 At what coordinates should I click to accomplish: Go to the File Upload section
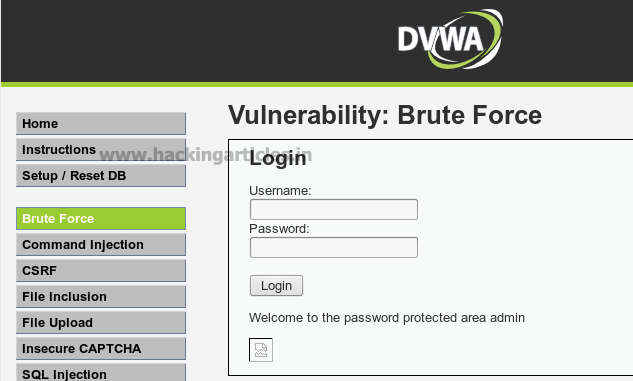tap(101, 323)
